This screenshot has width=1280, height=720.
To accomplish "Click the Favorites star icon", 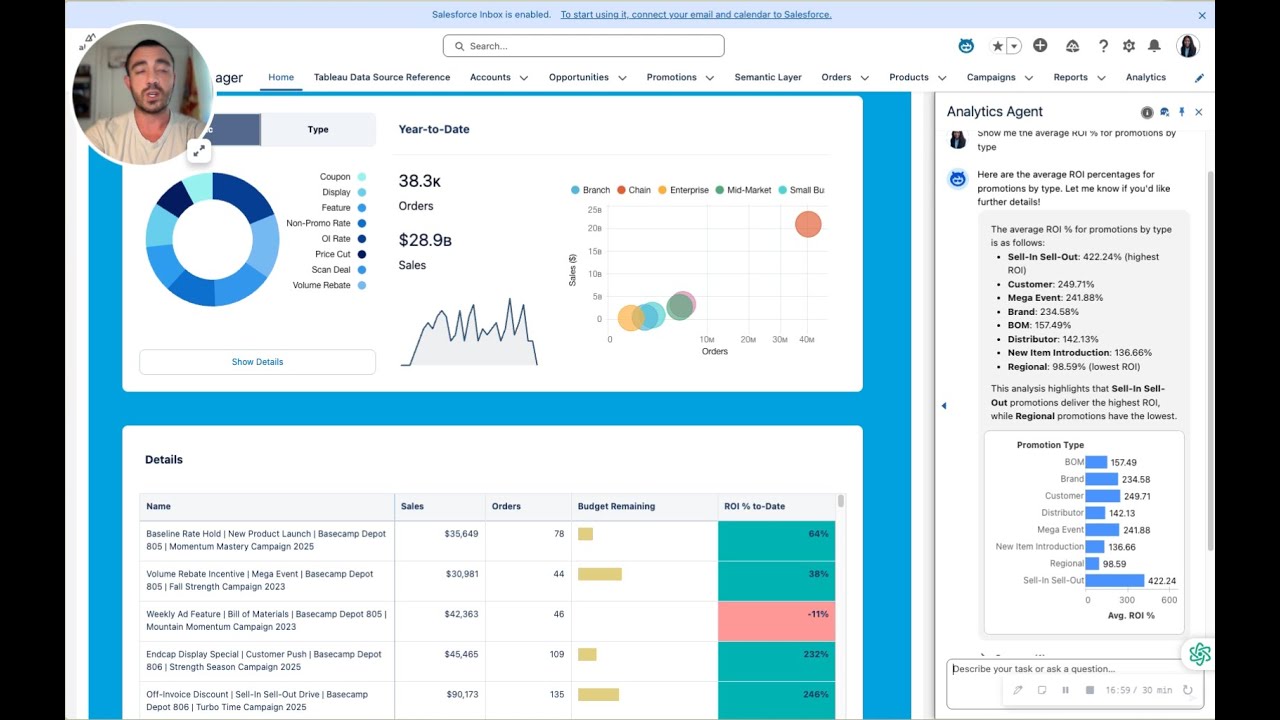I will [x=997, y=46].
